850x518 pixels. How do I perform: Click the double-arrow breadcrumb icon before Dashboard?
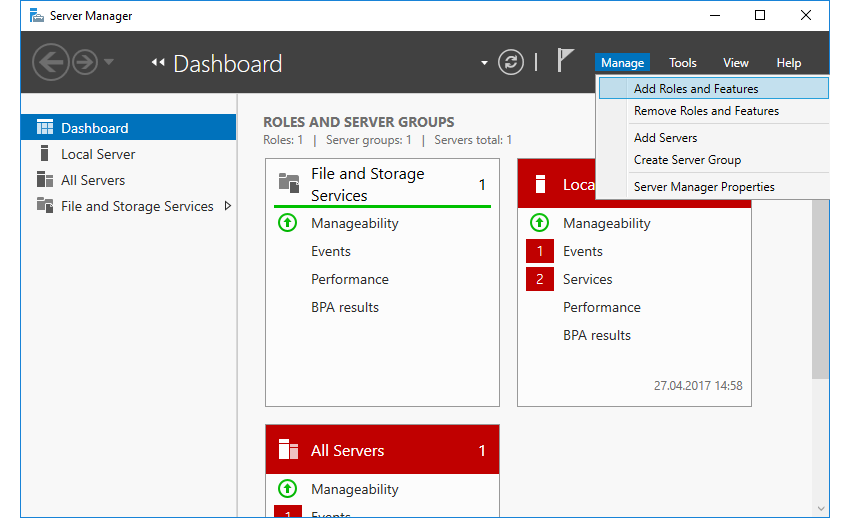(158, 63)
